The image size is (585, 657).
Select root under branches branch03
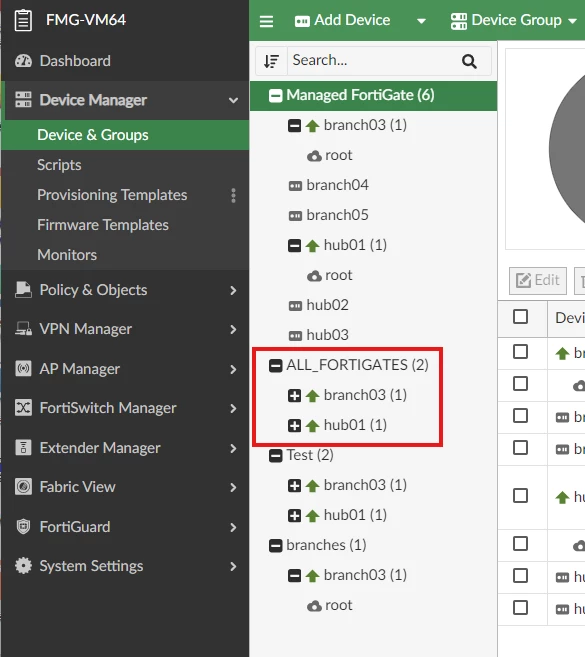(339, 605)
